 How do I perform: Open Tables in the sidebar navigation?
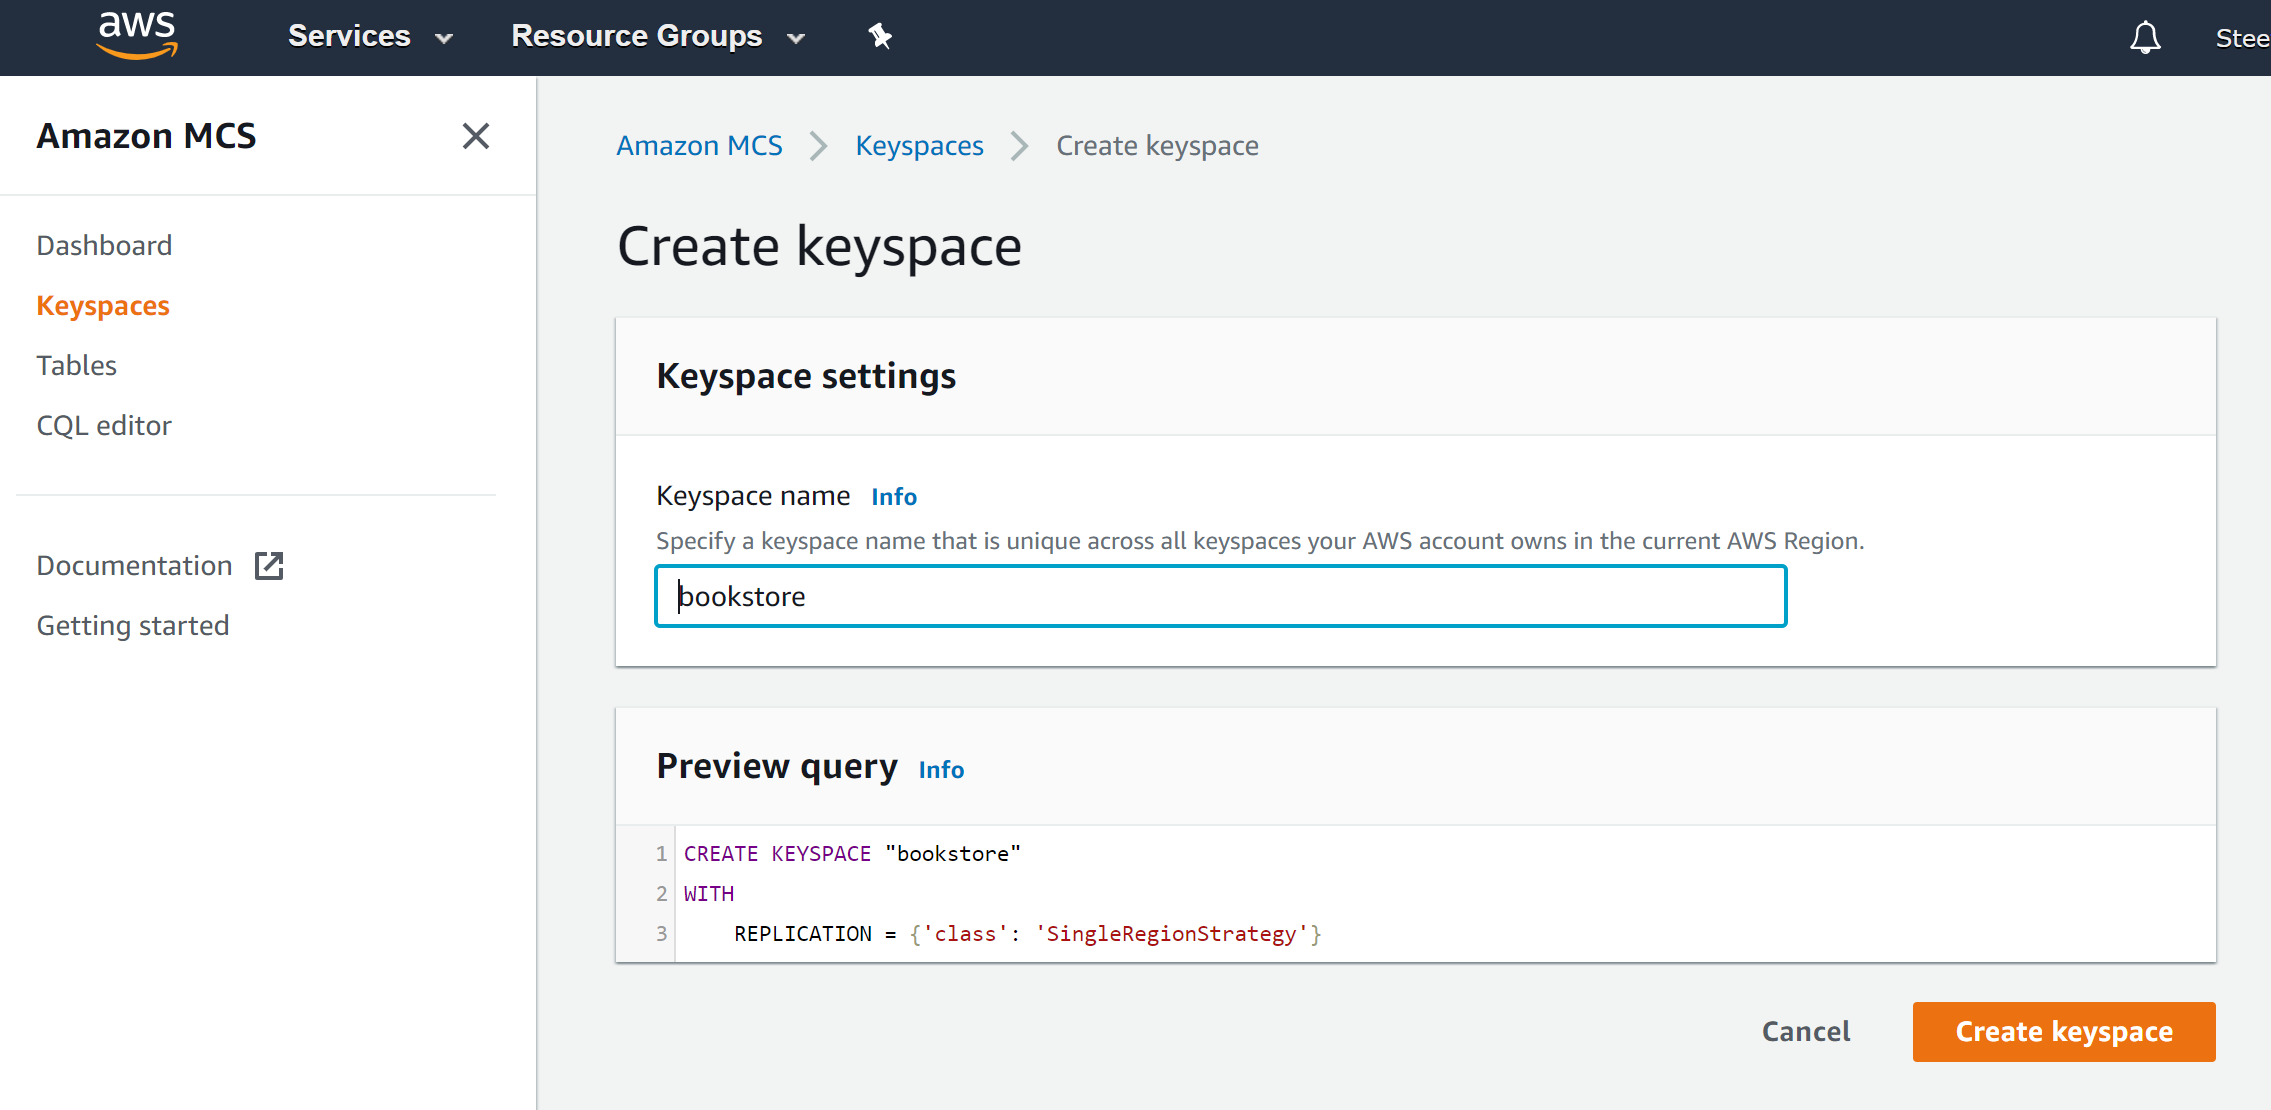[x=77, y=365]
